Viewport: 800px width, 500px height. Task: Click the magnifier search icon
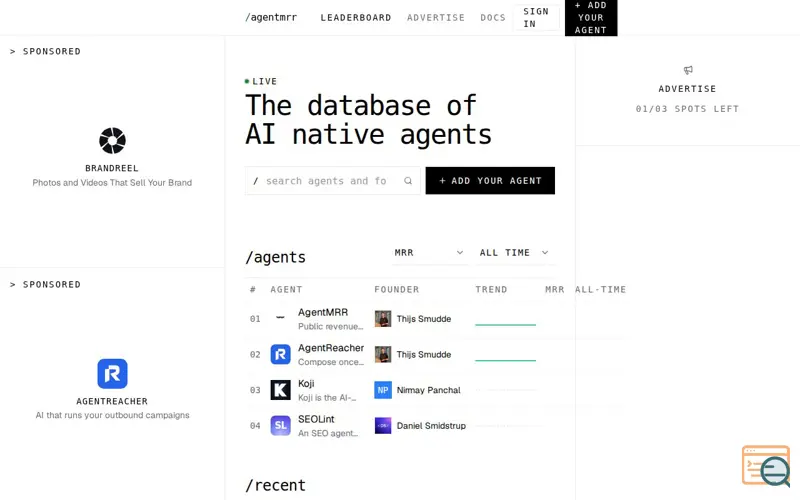click(408, 181)
